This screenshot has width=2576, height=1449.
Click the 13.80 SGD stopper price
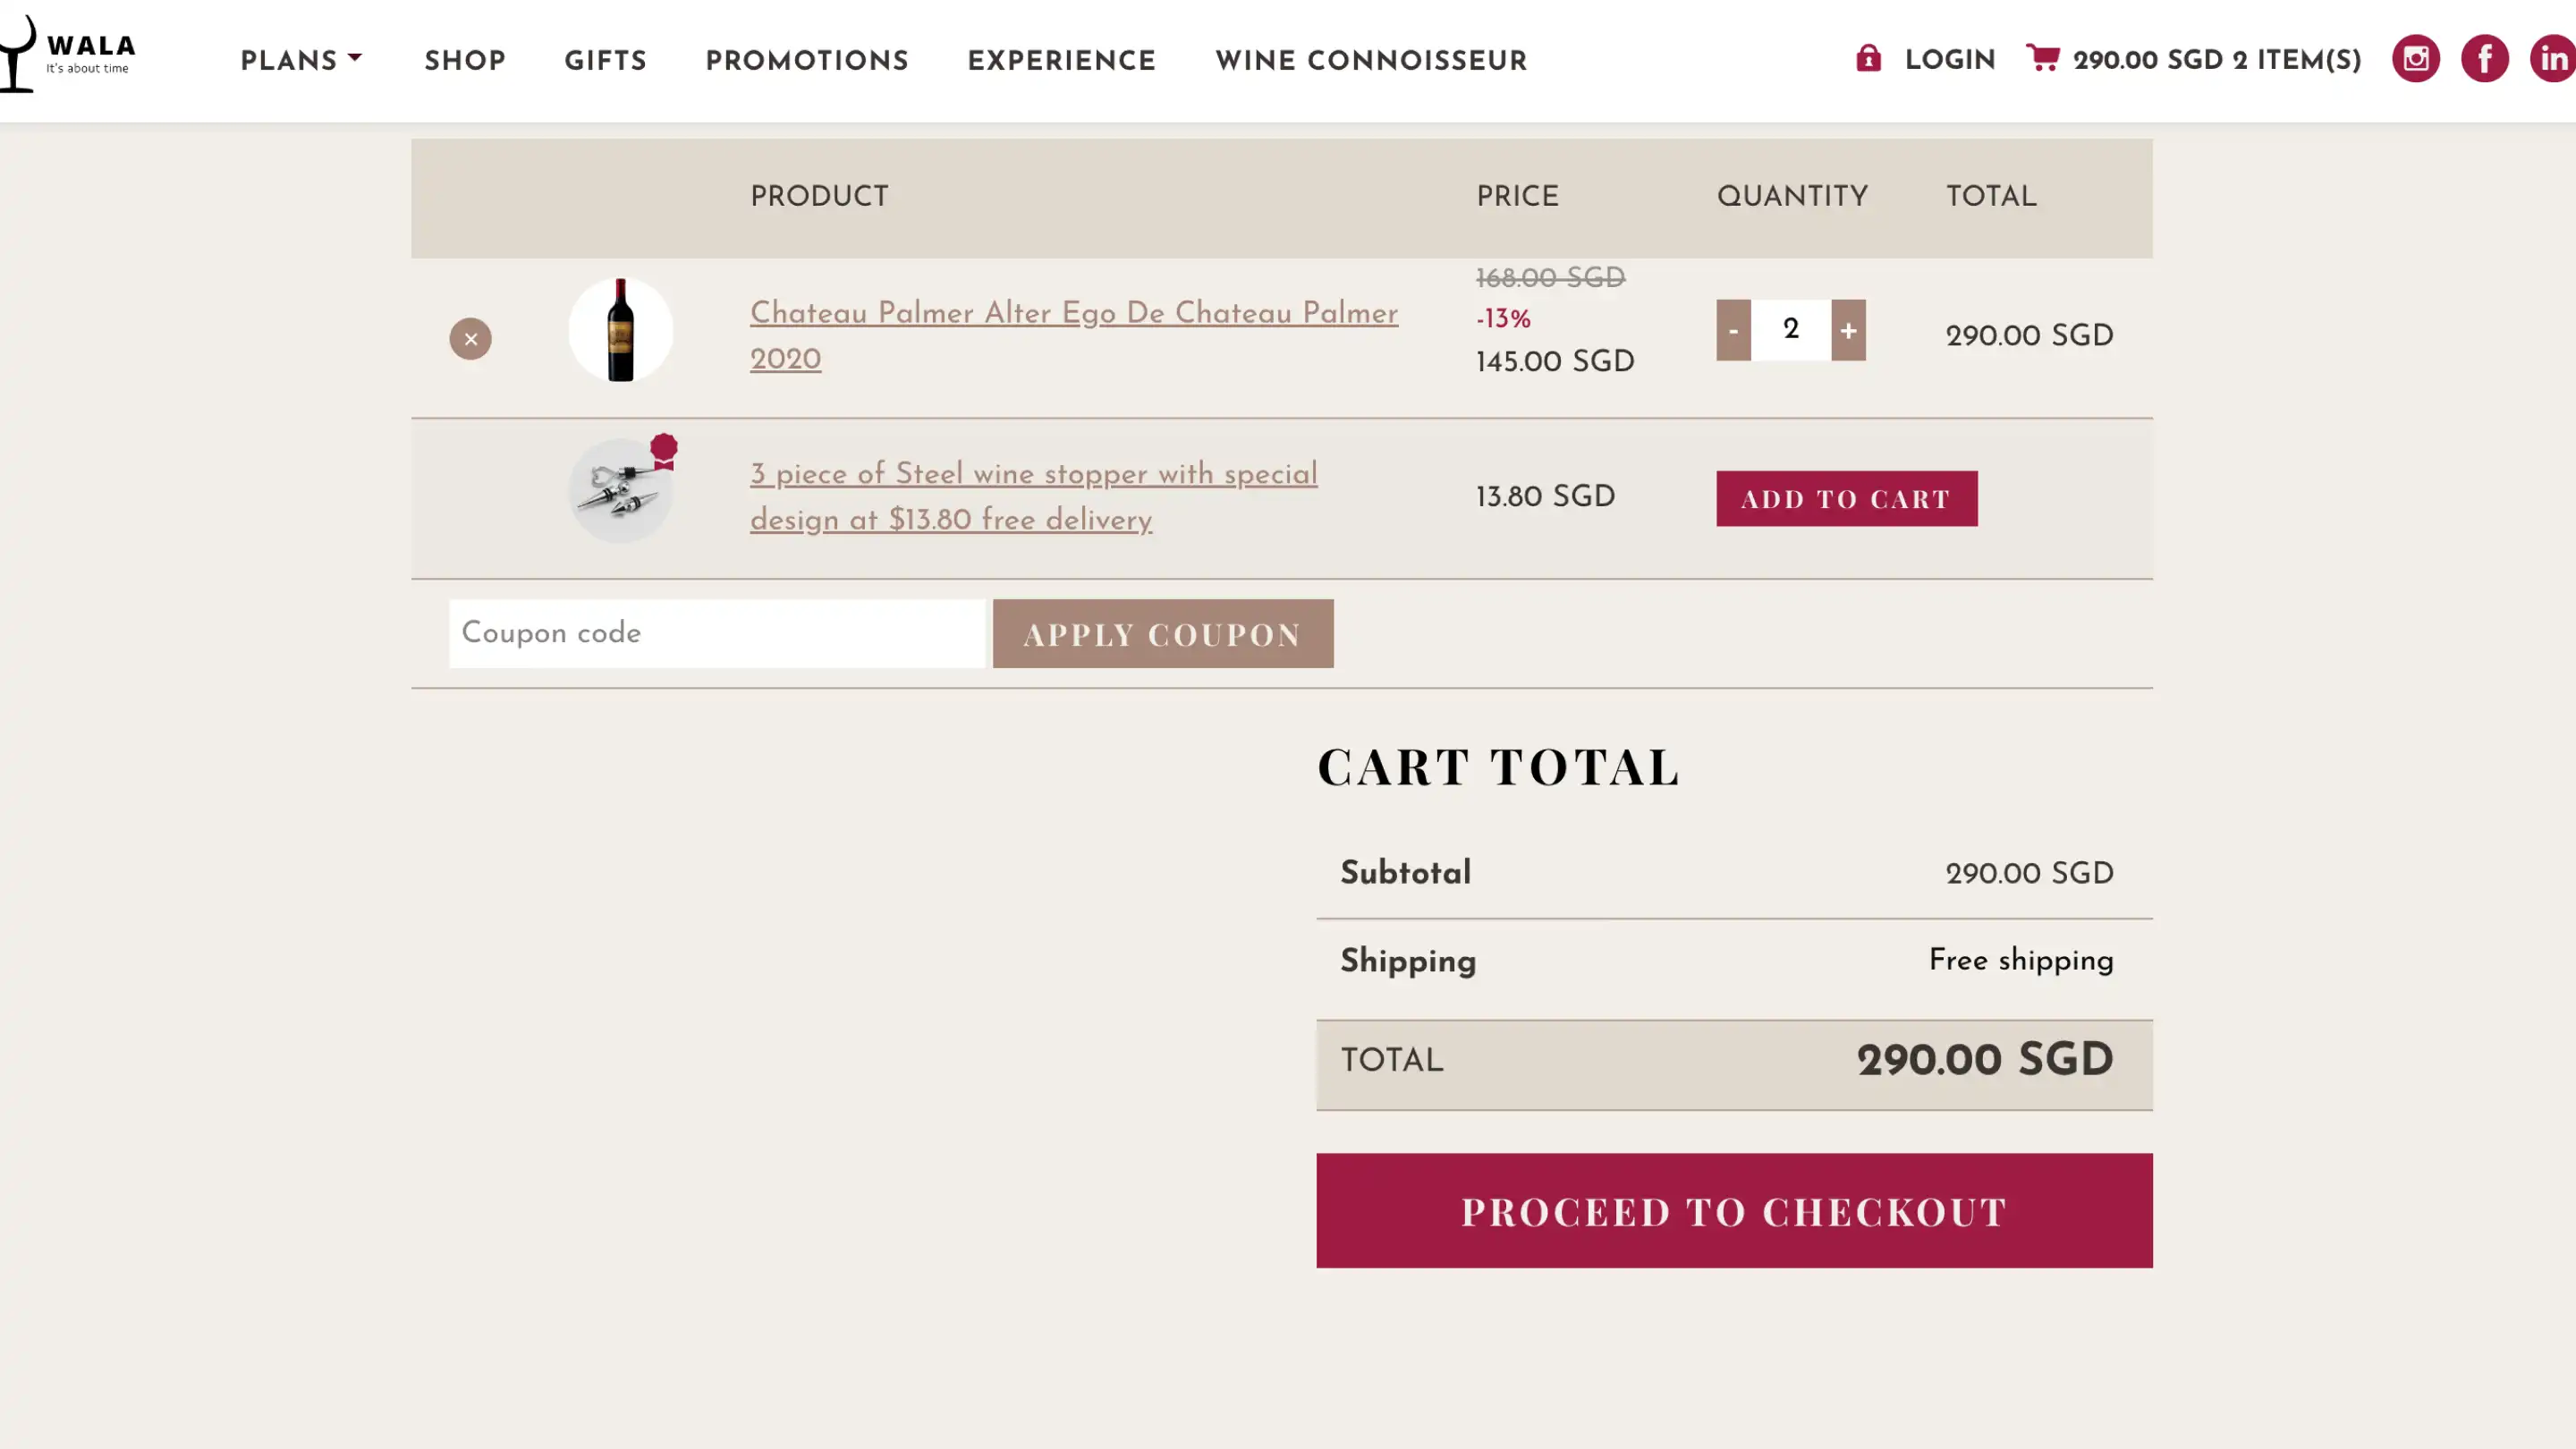1545,497
